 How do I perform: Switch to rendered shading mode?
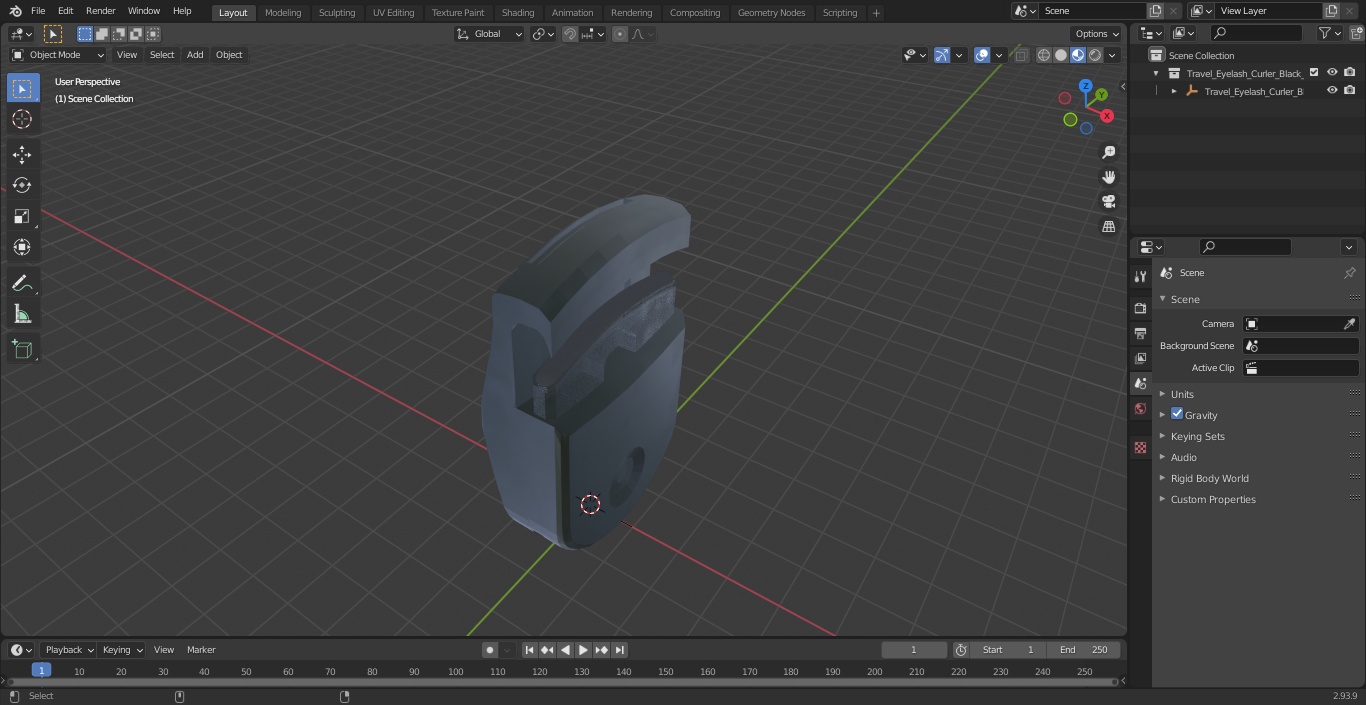point(1095,55)
